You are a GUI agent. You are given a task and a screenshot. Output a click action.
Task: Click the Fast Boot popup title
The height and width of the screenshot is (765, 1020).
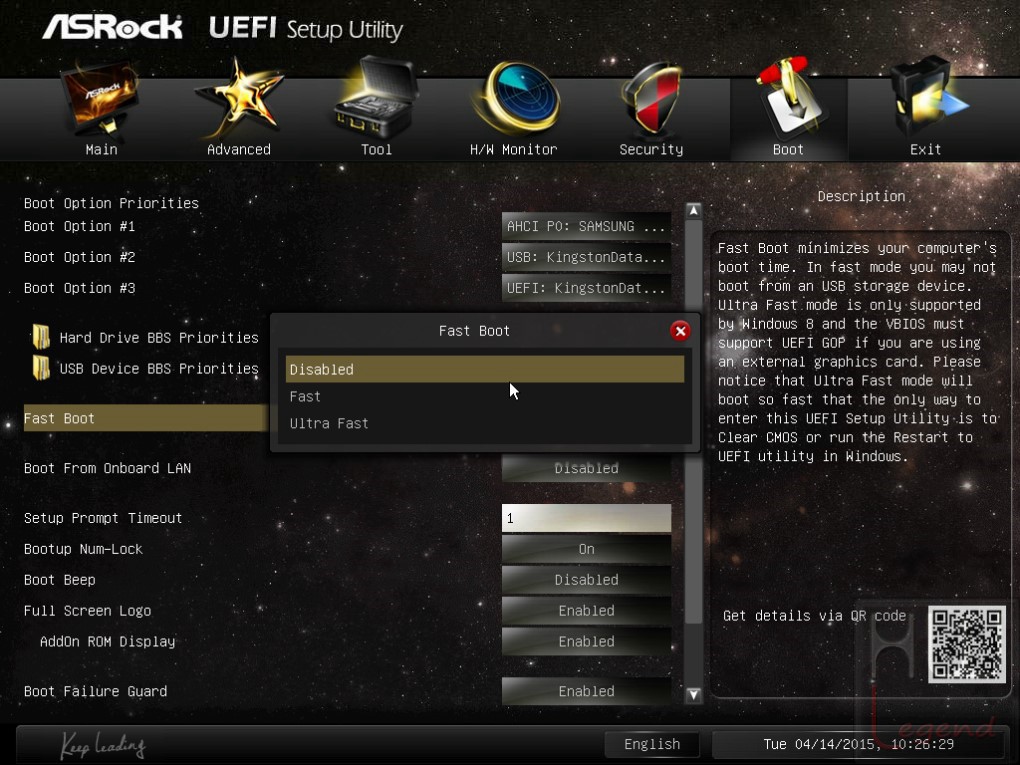(x=474, y=331)
